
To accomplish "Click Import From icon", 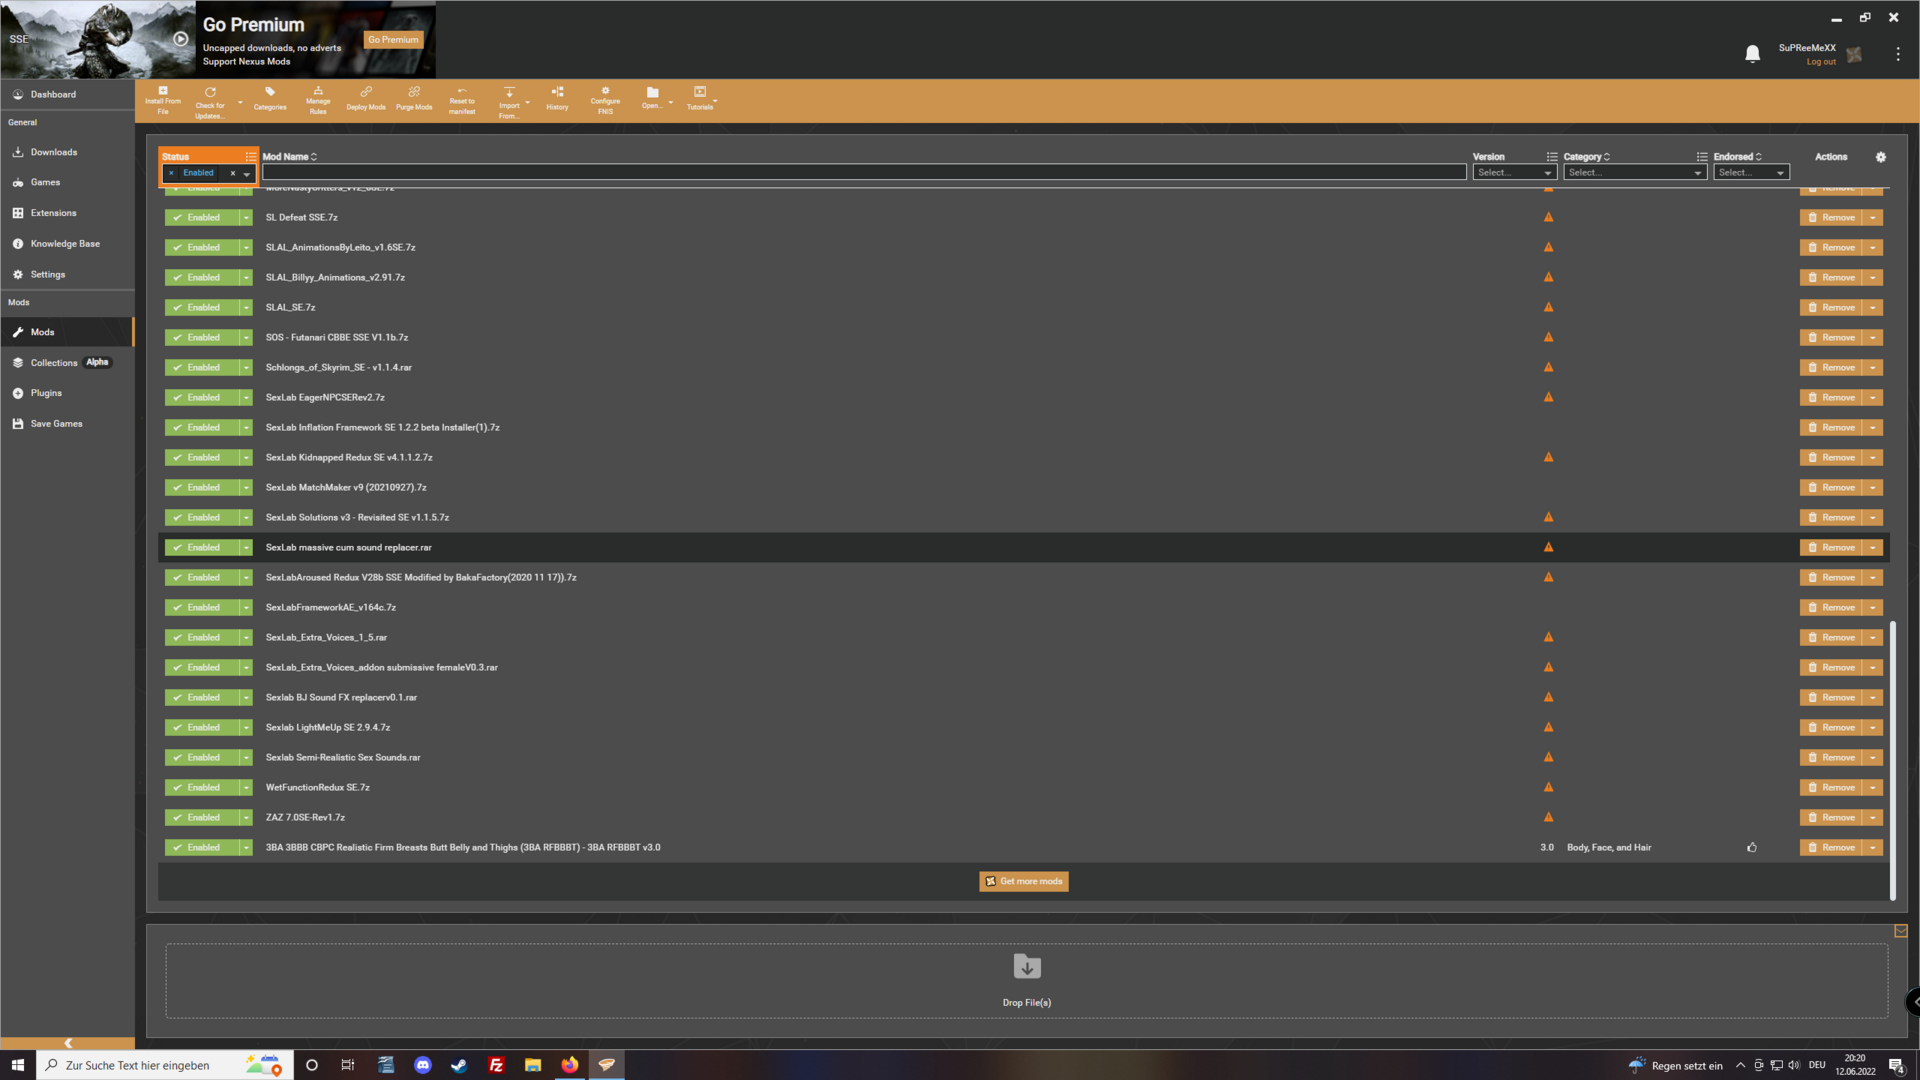I will click(x=509, y=101).
